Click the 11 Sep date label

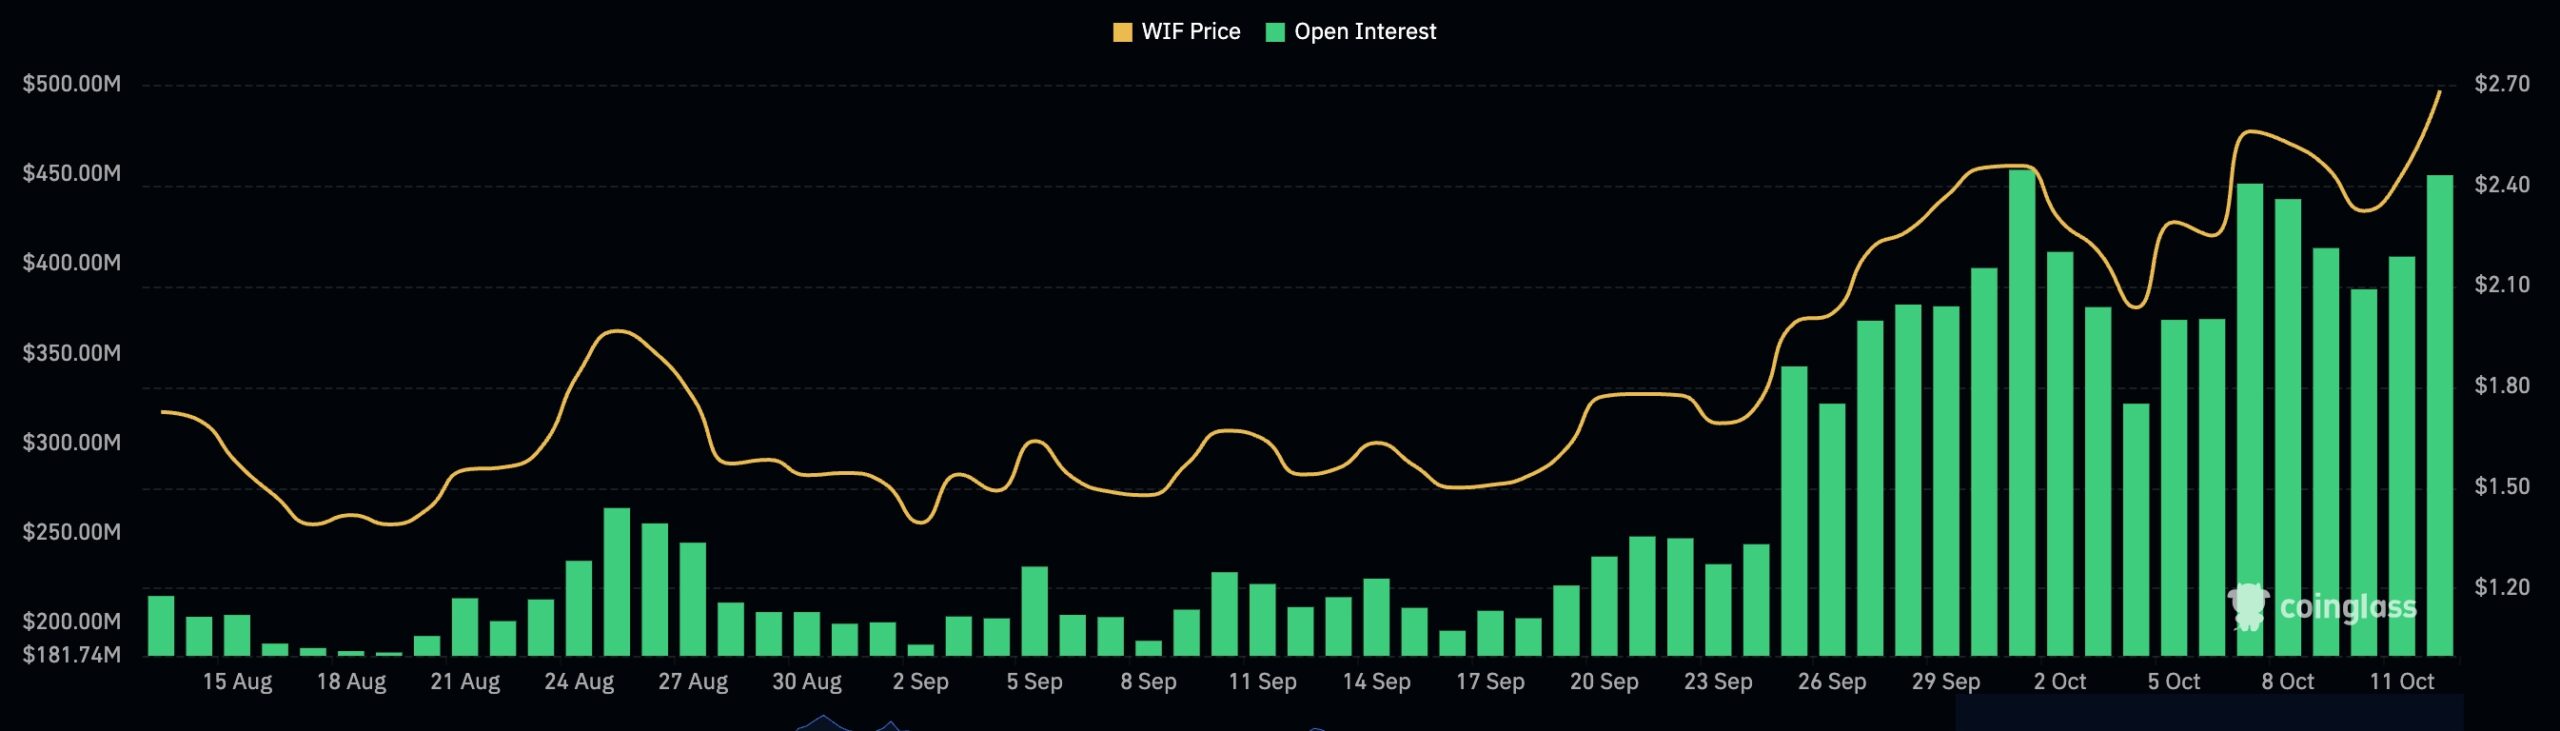point(1262,682)
